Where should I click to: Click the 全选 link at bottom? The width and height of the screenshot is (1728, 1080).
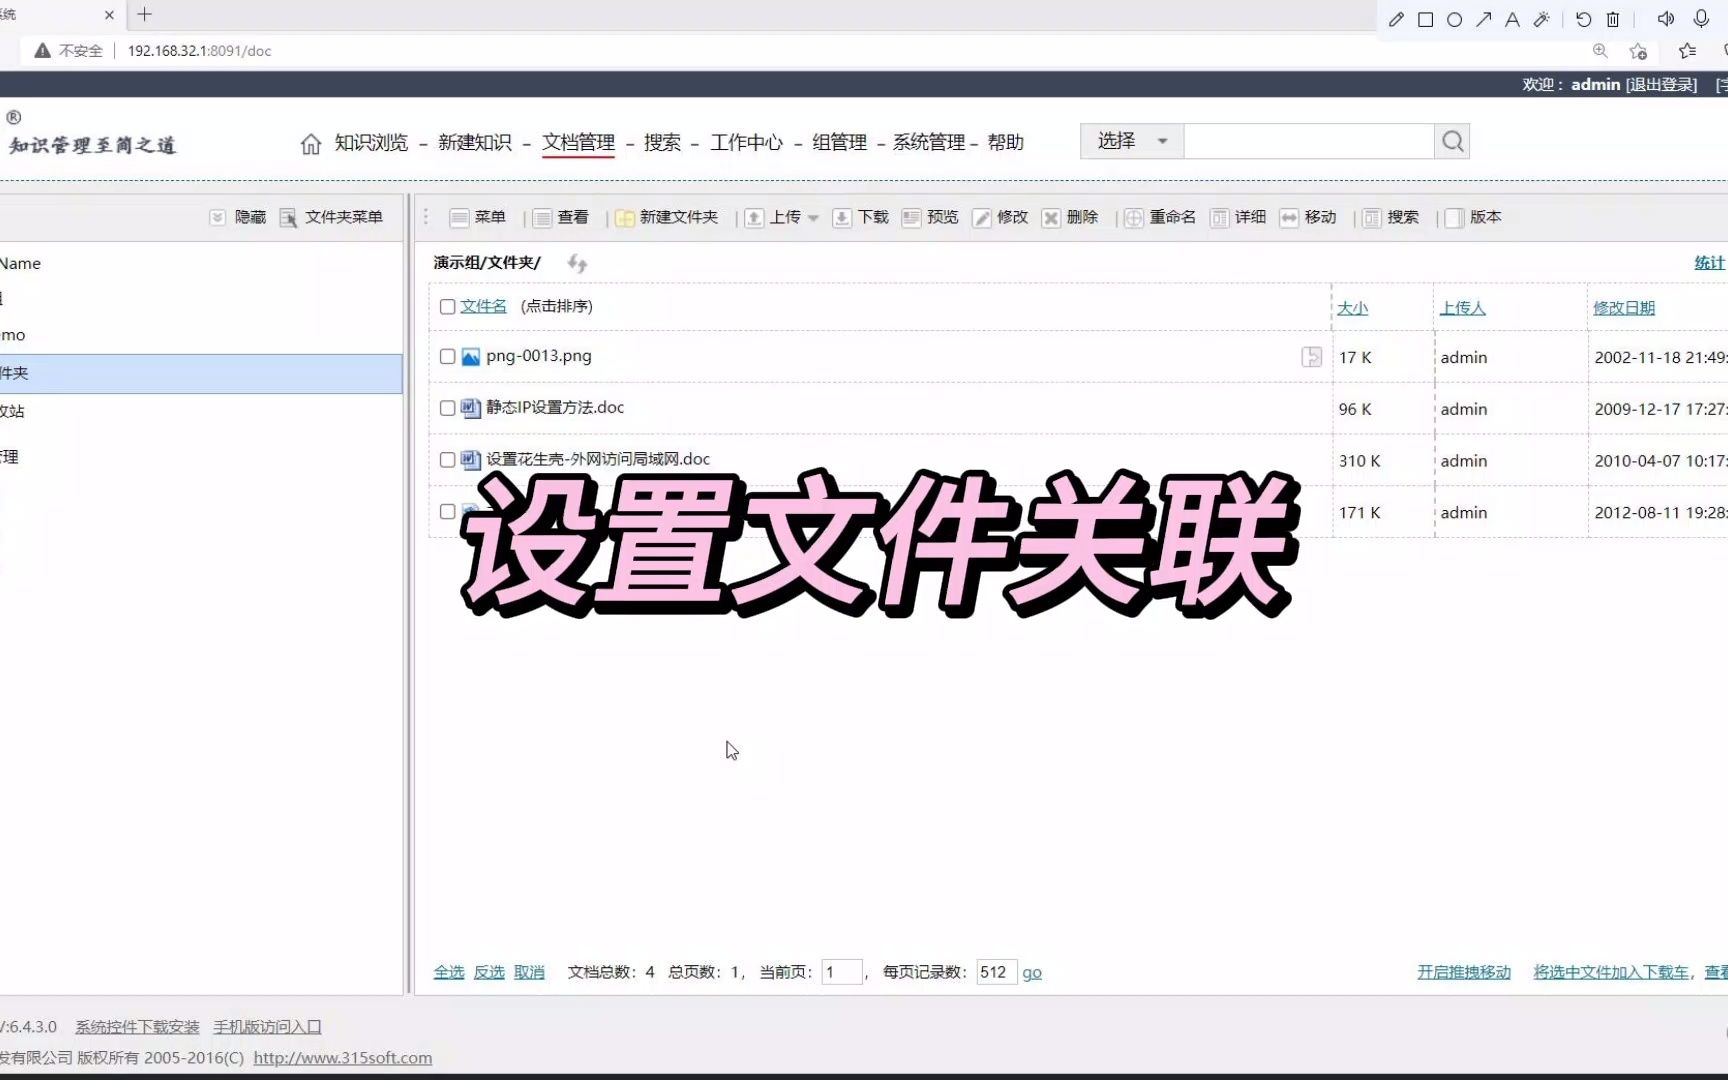coord(449,972)
